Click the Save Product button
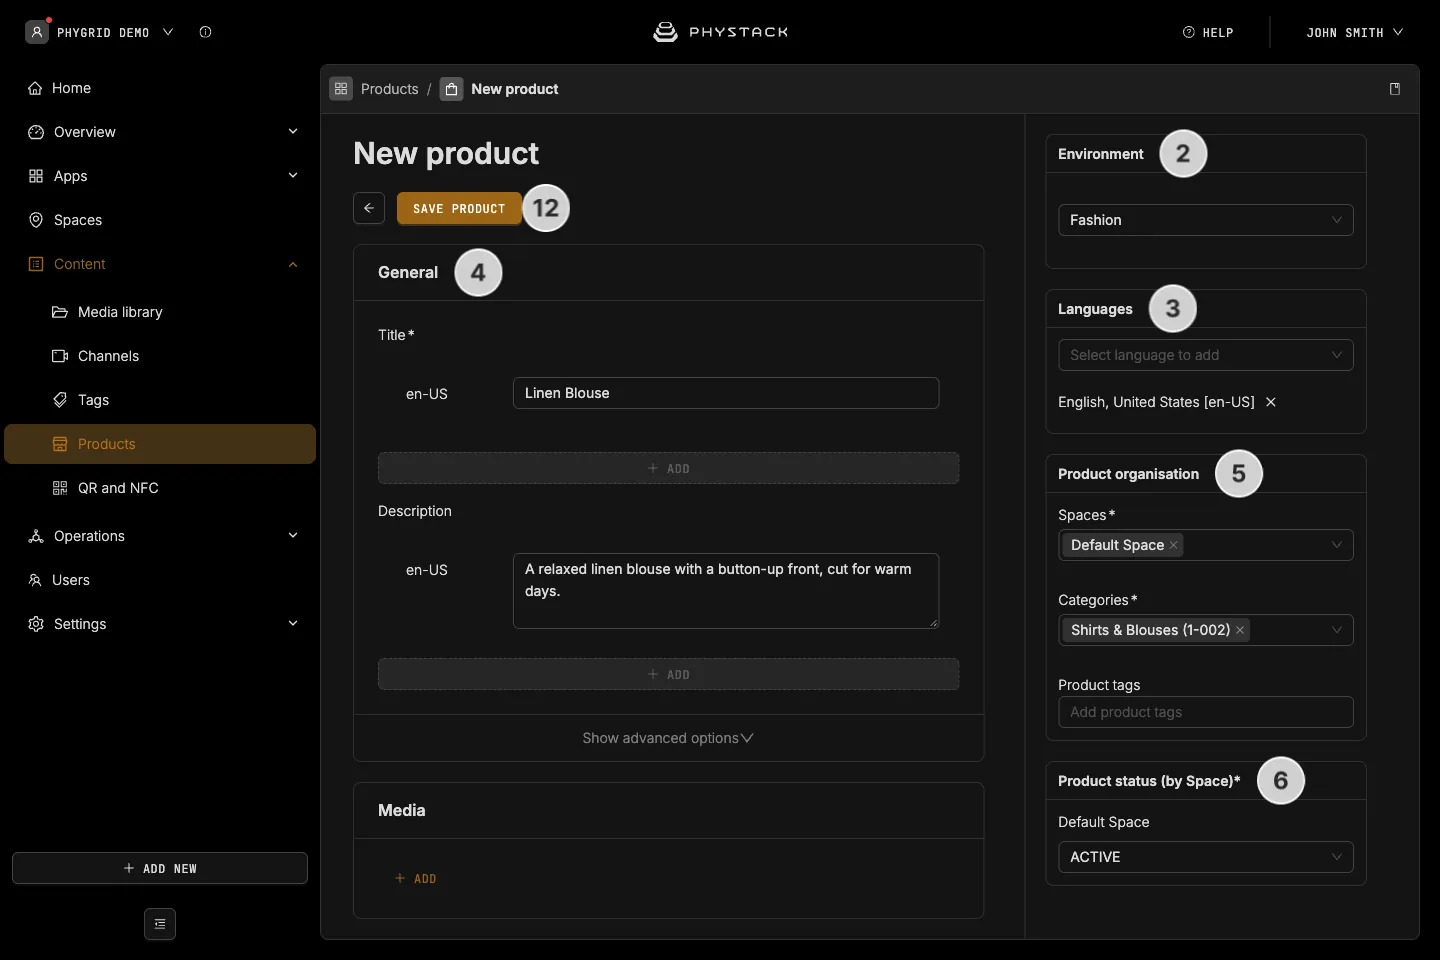Screen dimensions: 1440x960 click(x=459, y=208)
